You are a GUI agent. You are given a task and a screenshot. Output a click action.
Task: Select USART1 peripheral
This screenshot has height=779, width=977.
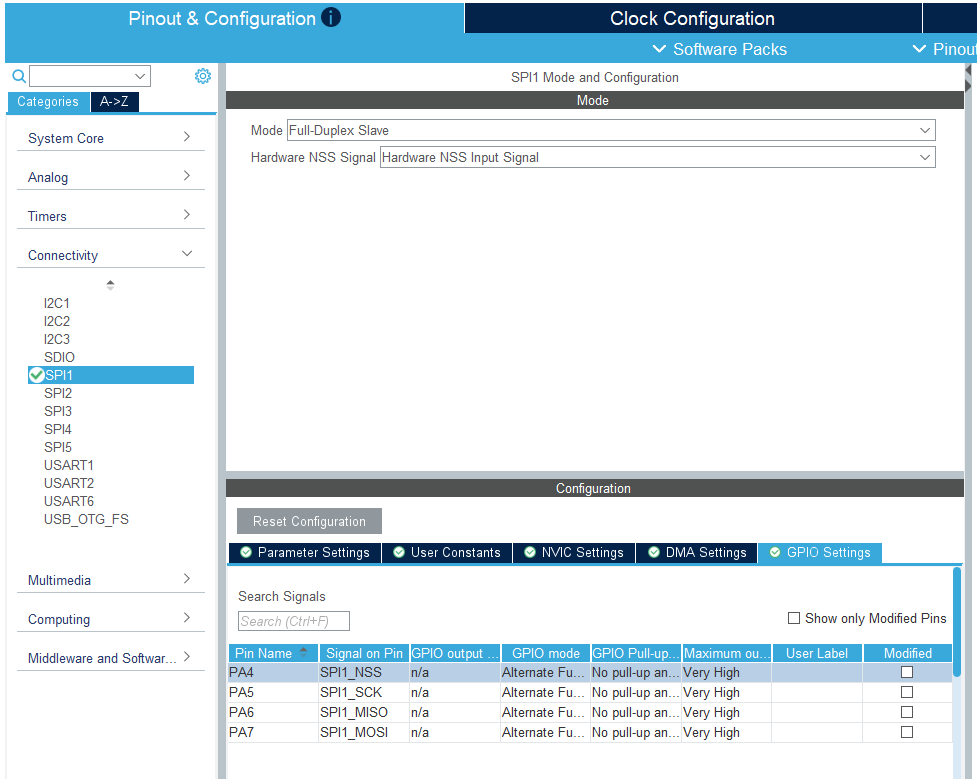point(69,466)
